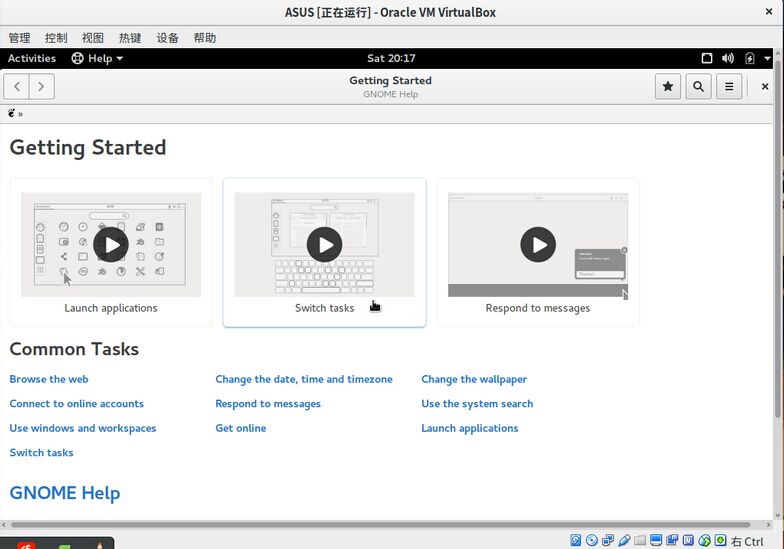Open the 设备 menu
The width and height of the screenshot is (784, 549).
coord(168,38)
